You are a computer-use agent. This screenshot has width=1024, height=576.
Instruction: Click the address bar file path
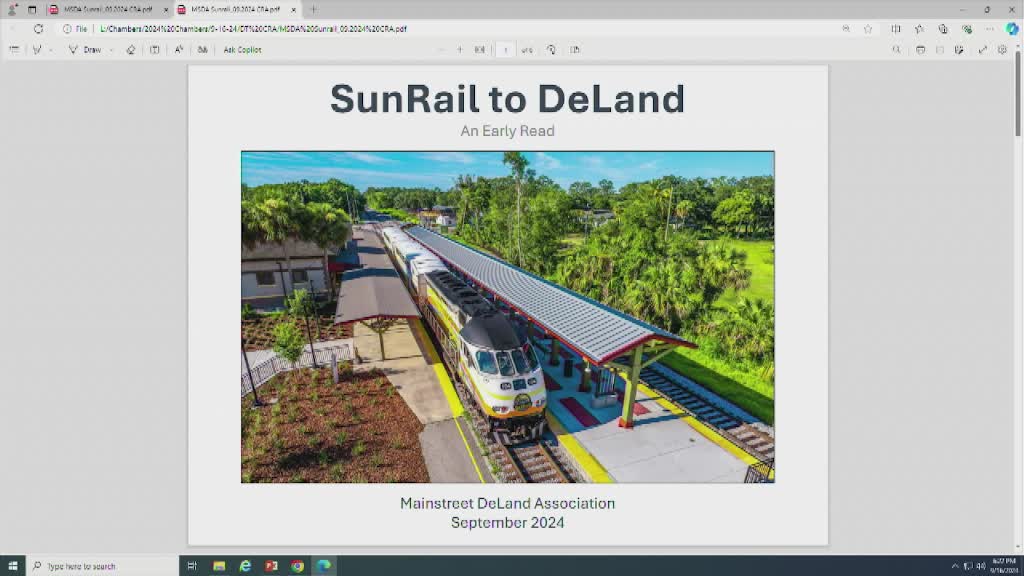(253, 29)
